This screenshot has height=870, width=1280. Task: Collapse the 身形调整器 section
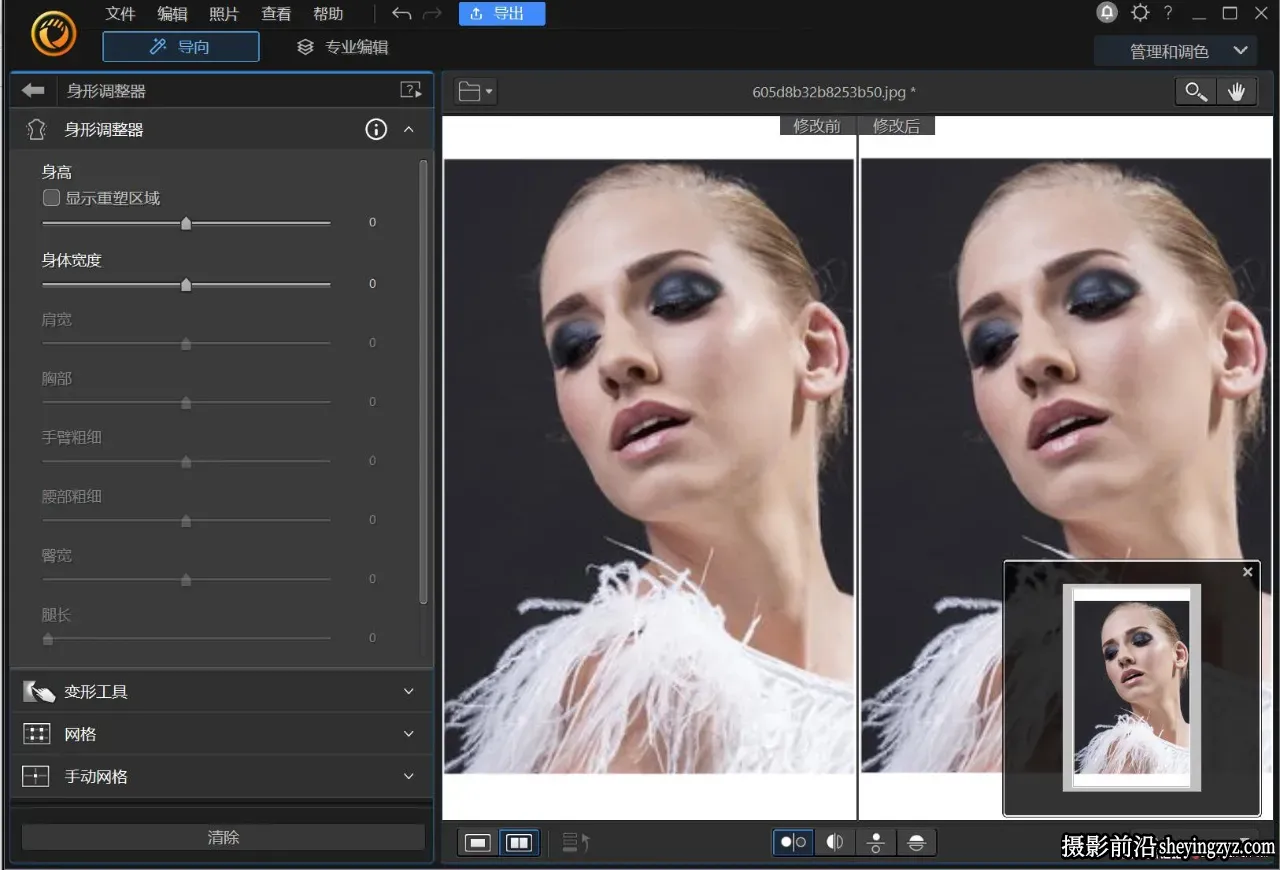[408, 129]
